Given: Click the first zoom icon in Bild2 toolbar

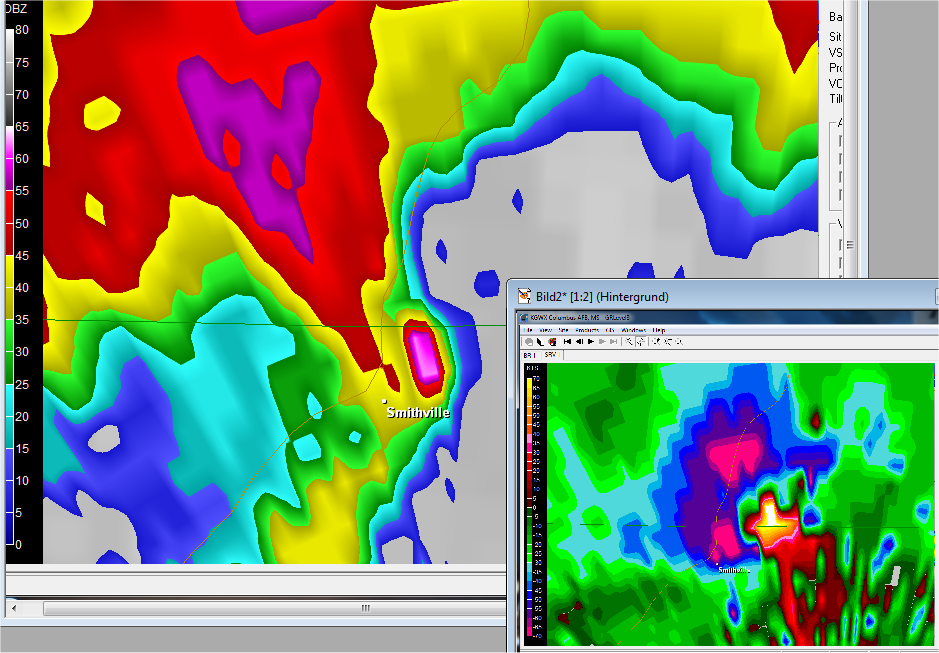Looking at the screenshot, I should (x=656, y=341).
